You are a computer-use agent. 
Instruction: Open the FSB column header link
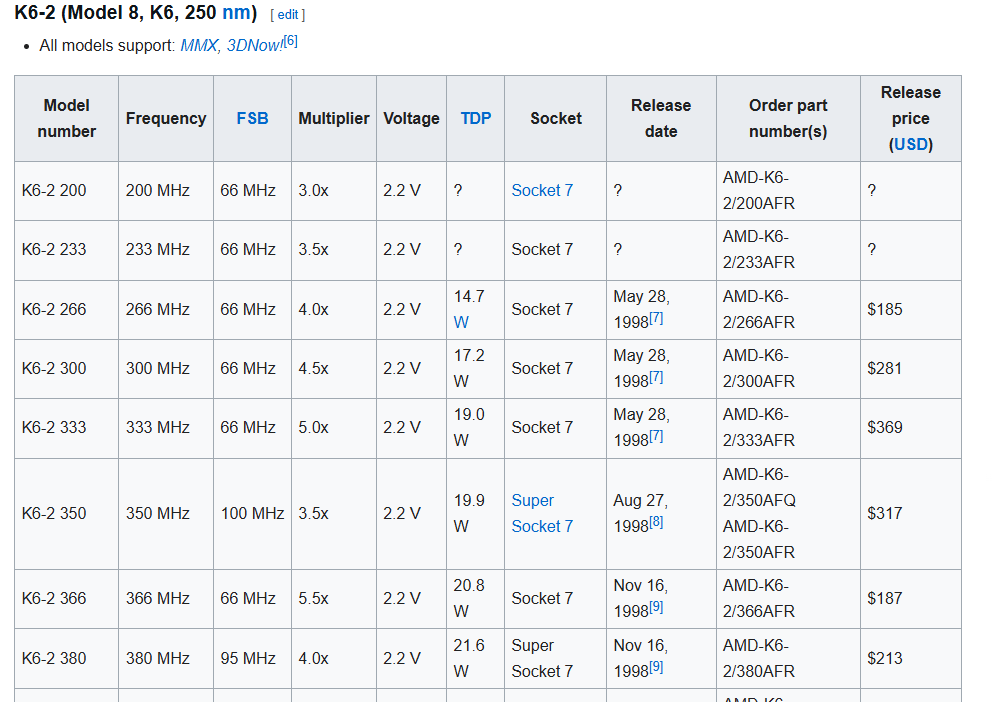pos(252,118)
